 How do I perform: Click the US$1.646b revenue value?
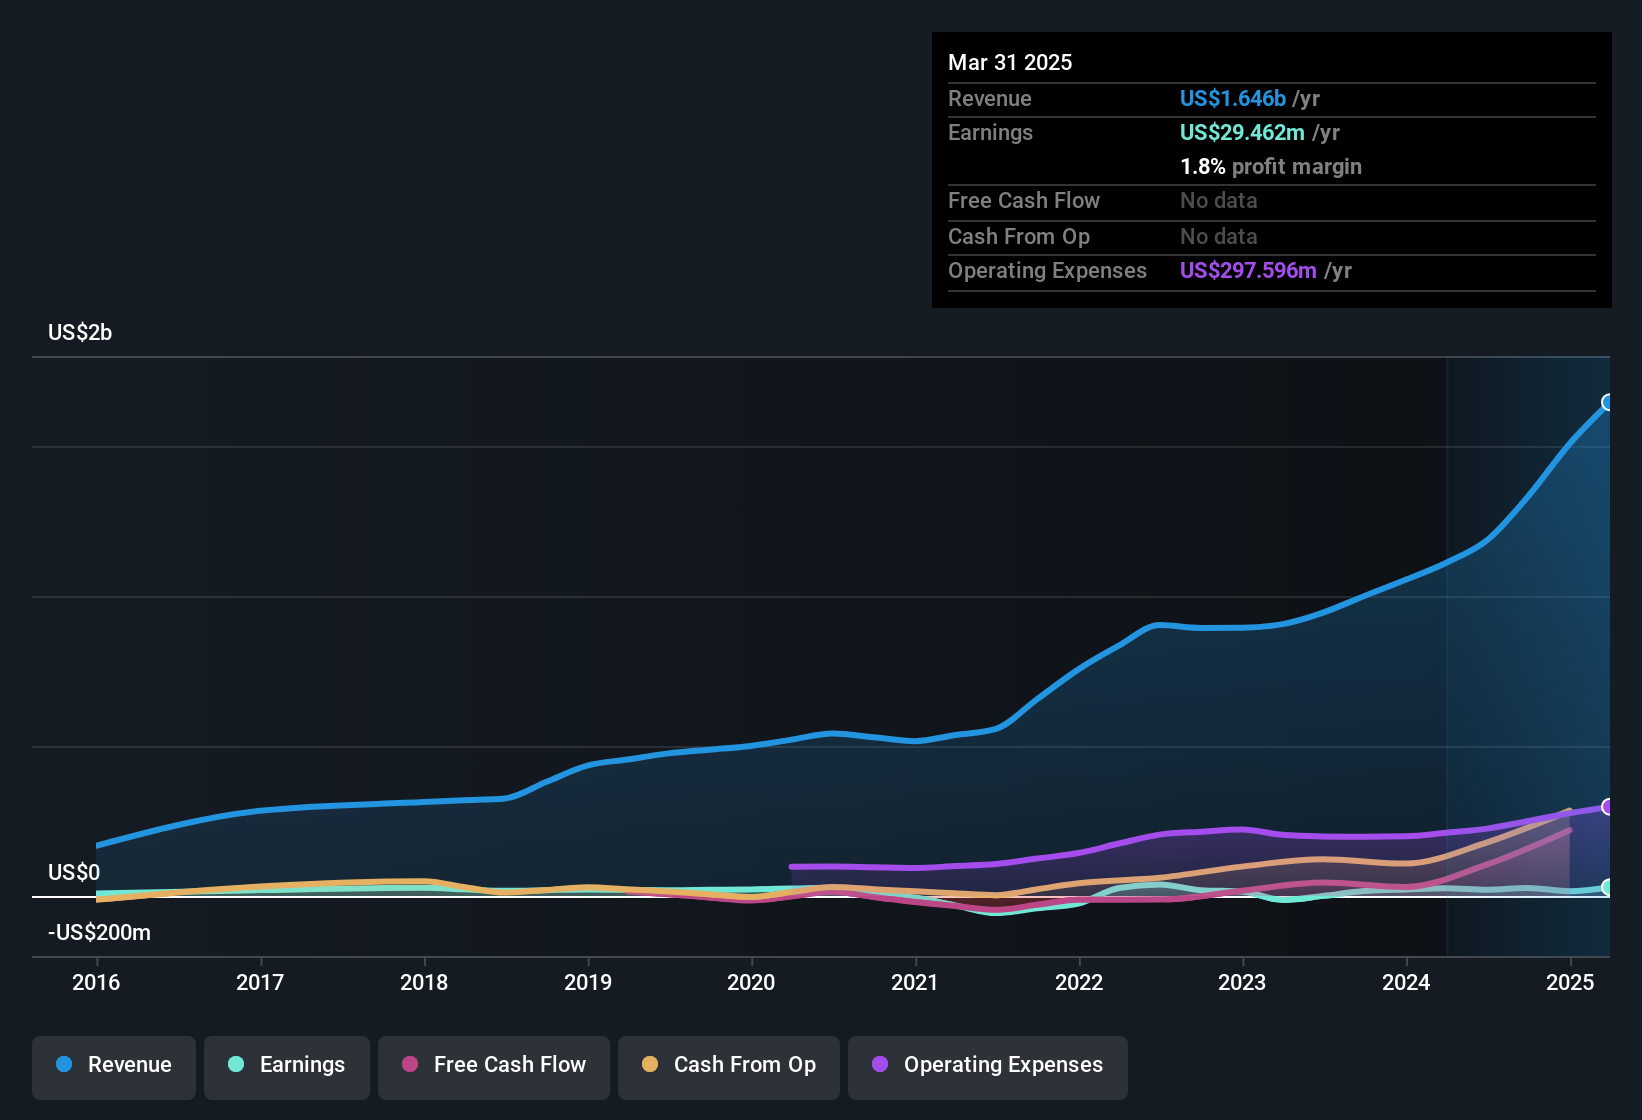[1233, 98]
